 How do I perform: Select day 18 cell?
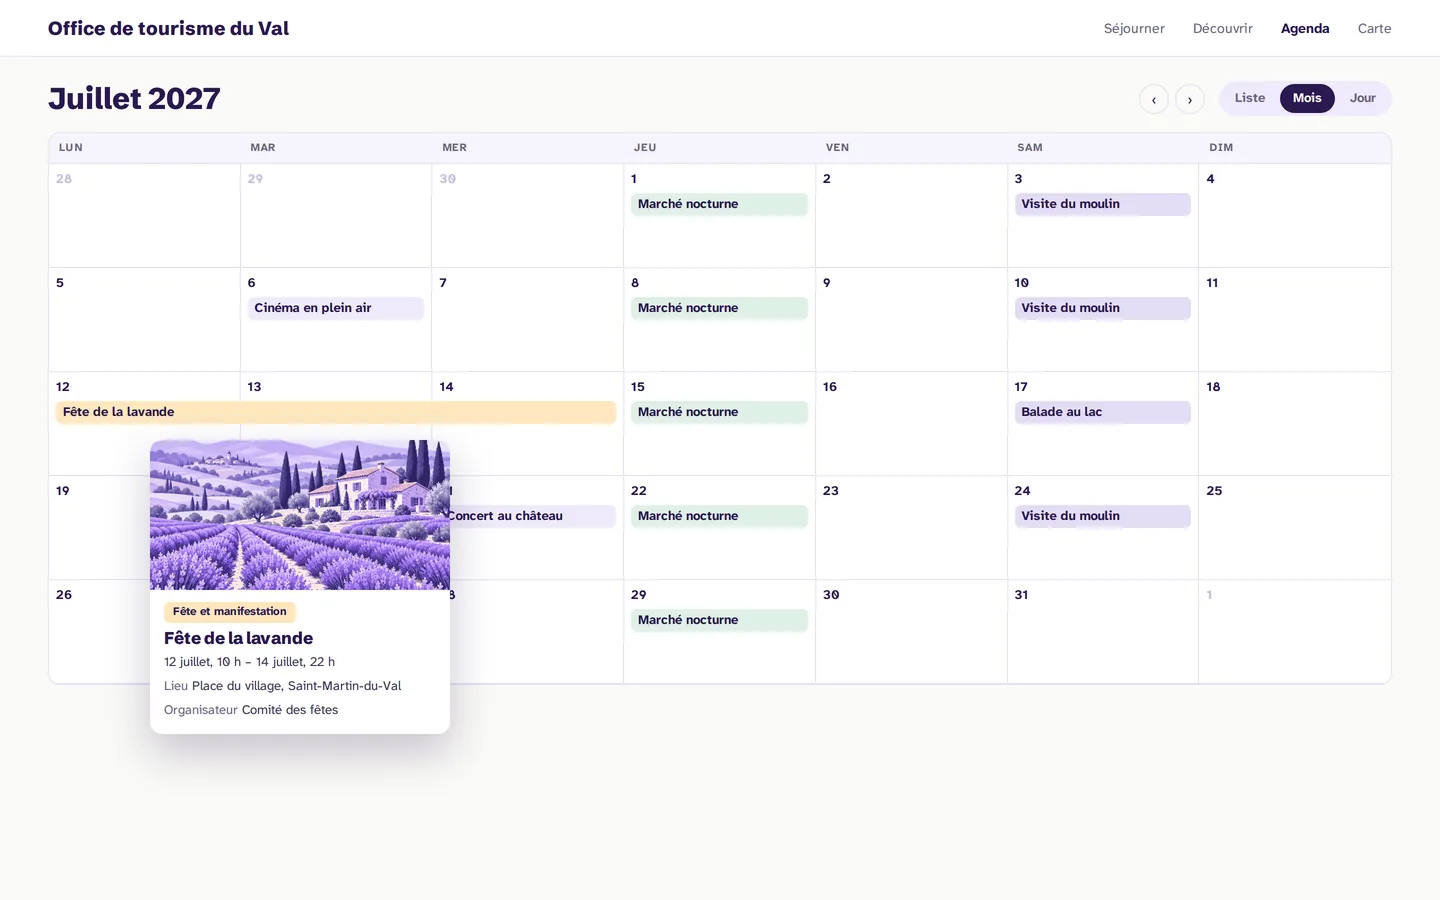click(x=1294, y=424)
